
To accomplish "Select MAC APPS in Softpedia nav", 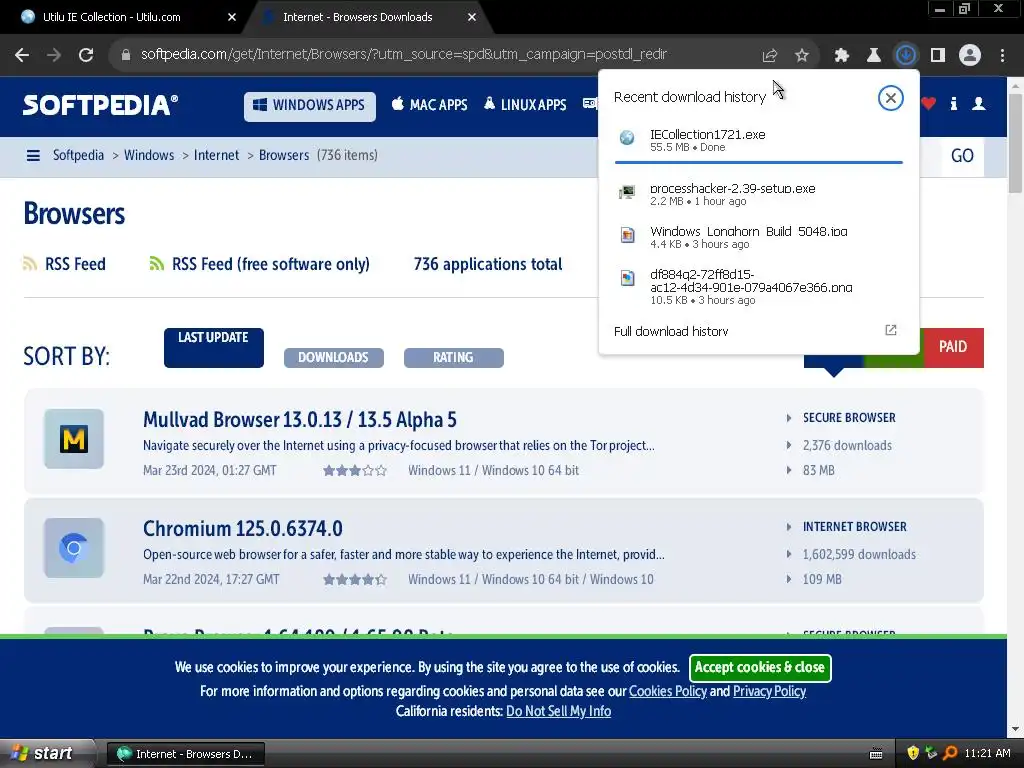I will tap(430, 104).
